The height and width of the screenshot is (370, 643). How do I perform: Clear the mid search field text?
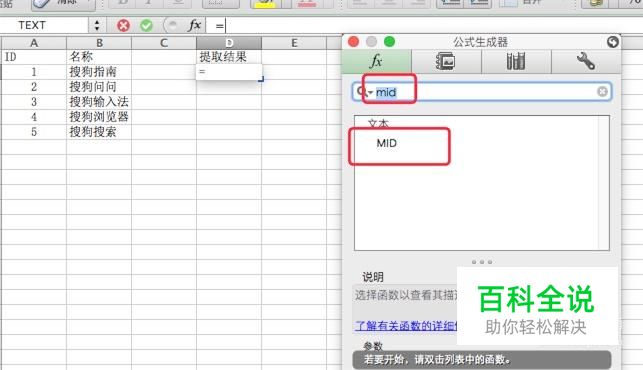pyautogui.click(x=602, y=91)
